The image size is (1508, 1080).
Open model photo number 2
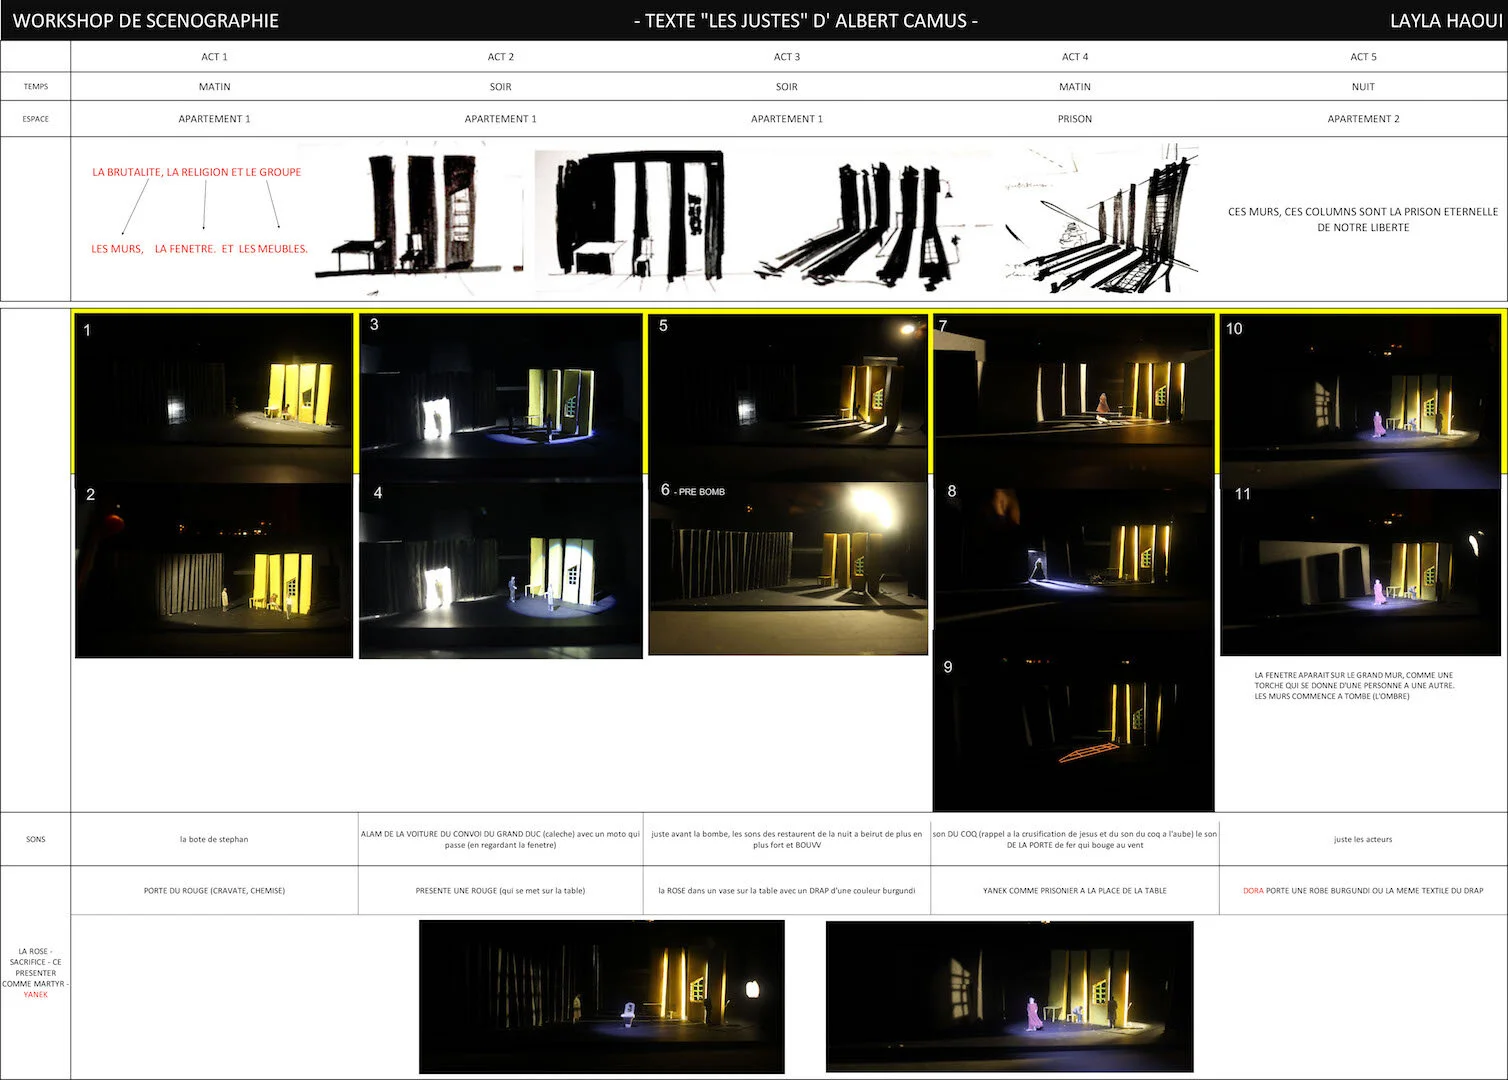tap(214, 568)
